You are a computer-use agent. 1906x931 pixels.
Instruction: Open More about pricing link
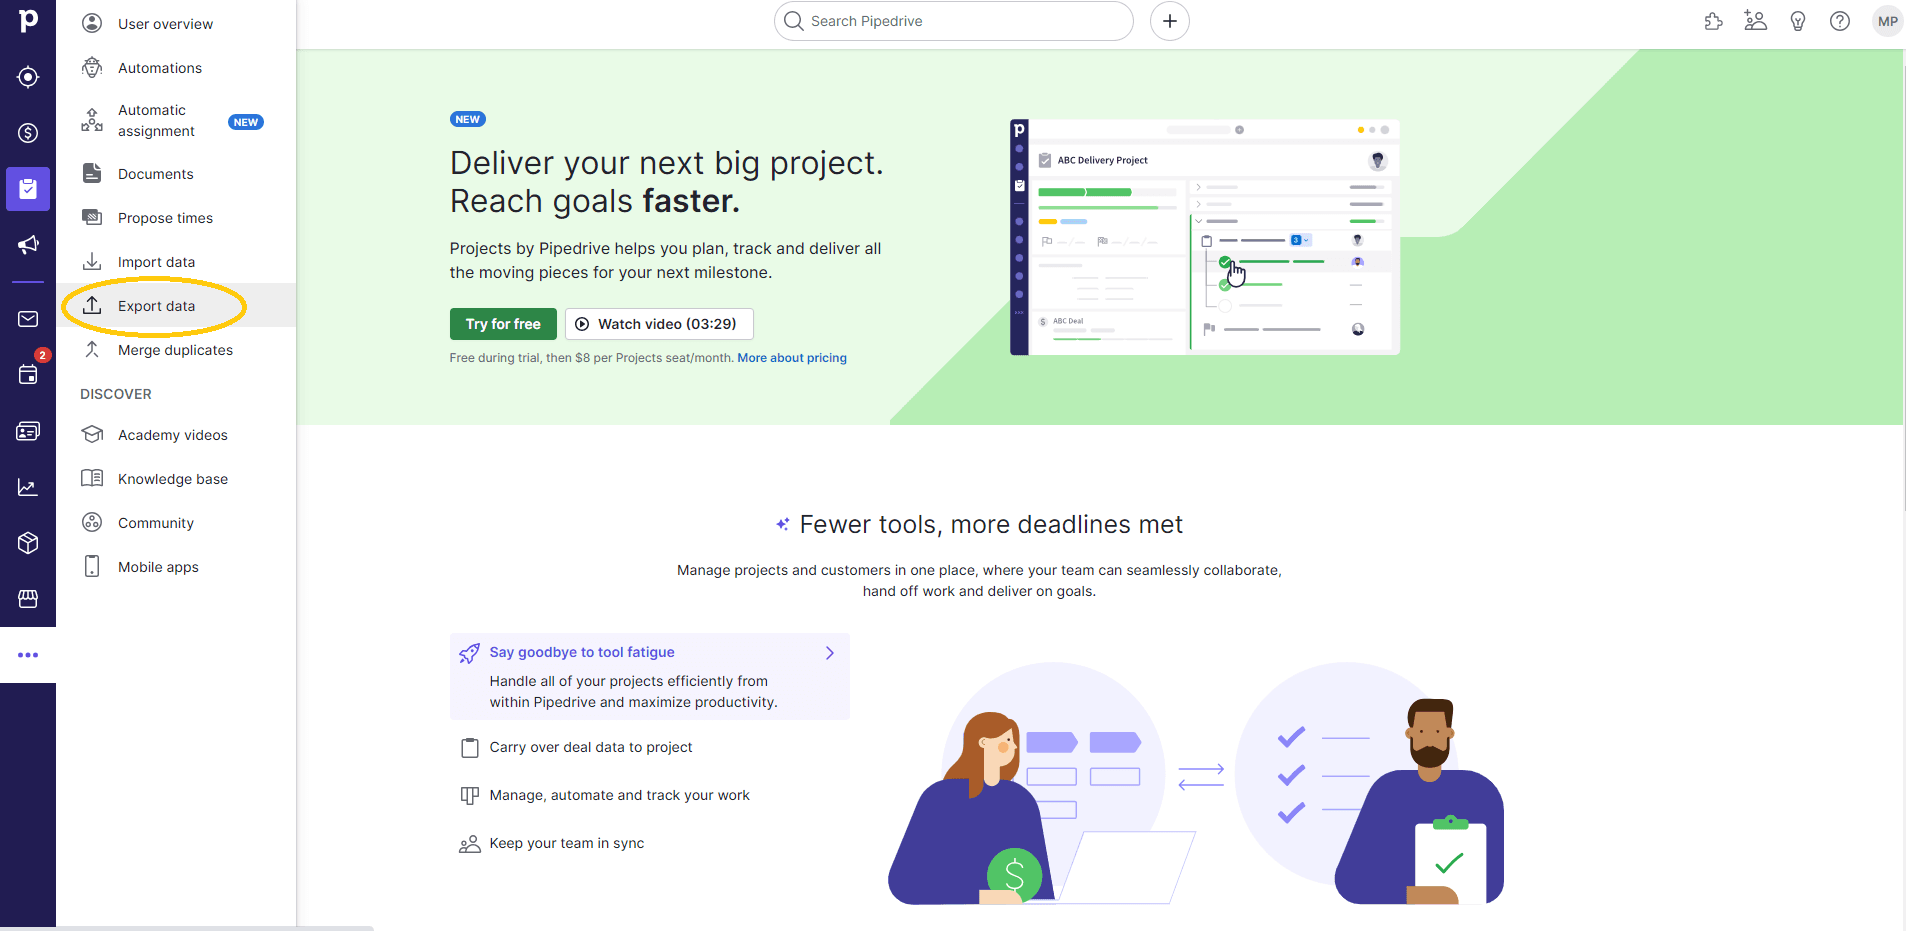click(x=792, y=358)
